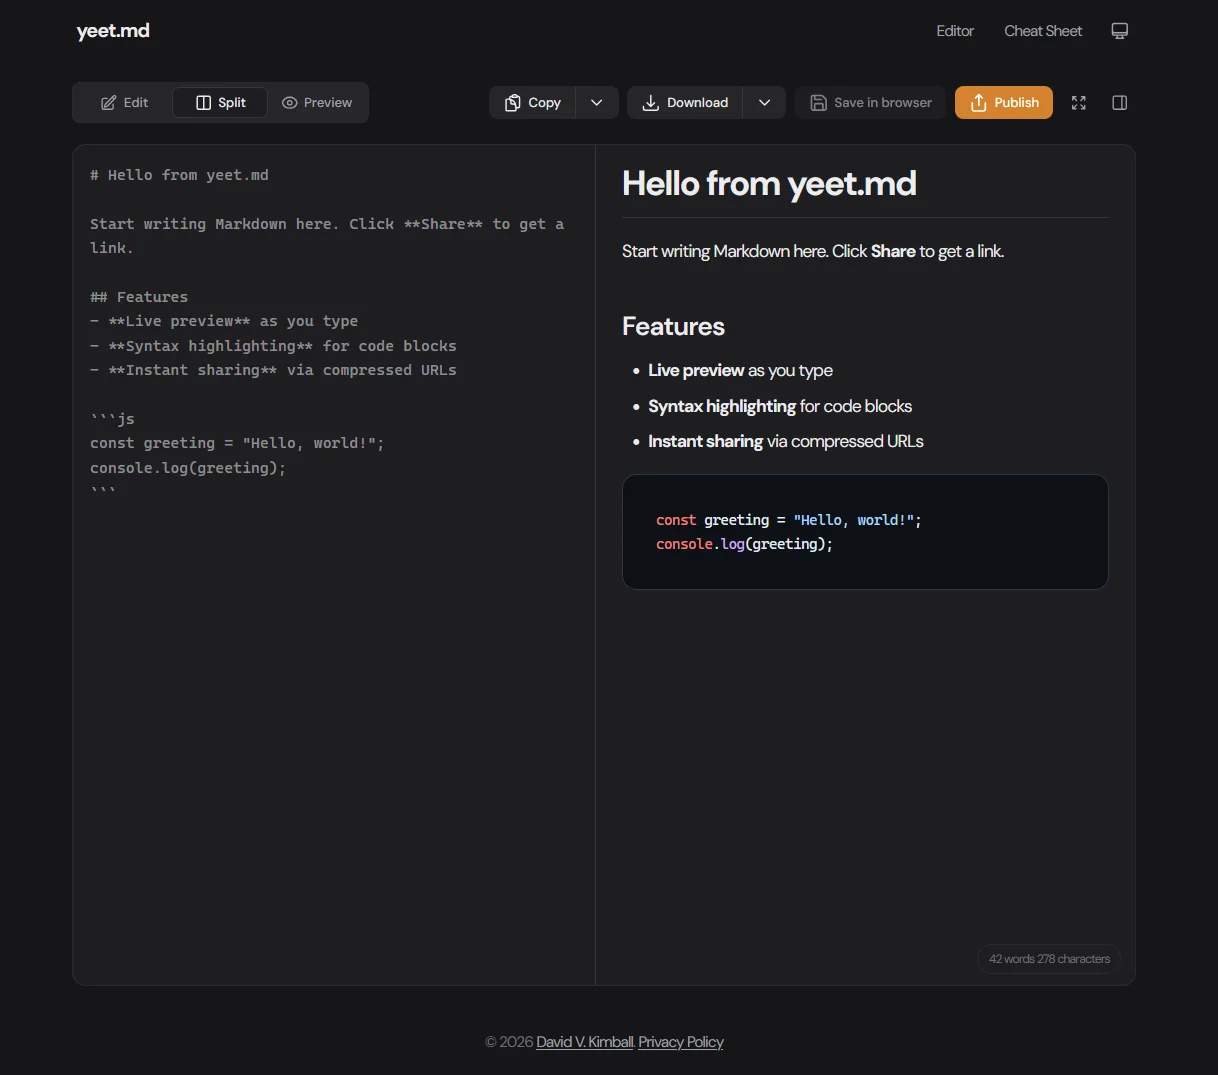Toggle the sidebar panel icon
The height and width of the screenshot is (1075, 1218).
[1119, 103]
